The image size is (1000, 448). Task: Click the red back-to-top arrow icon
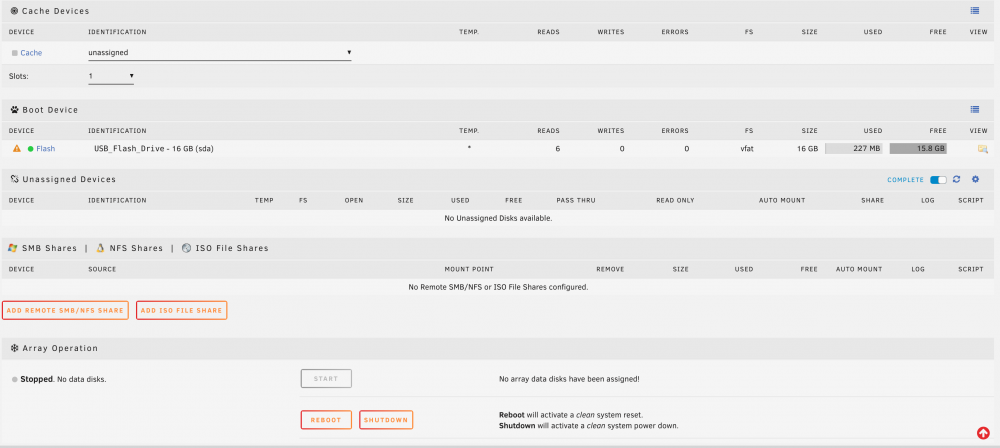(983, 433)
